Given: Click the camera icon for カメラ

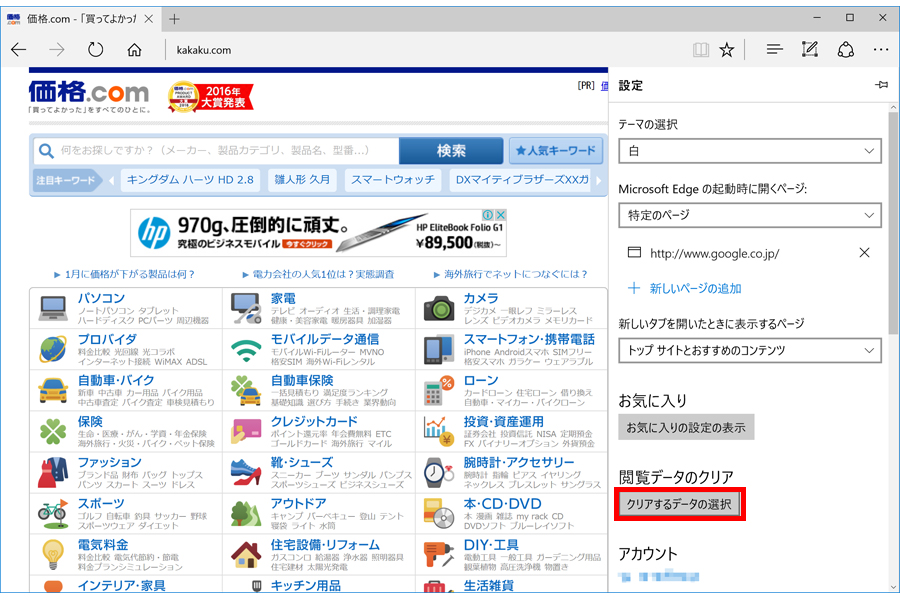Looking at the screenshot, I should tap(439, 308).
